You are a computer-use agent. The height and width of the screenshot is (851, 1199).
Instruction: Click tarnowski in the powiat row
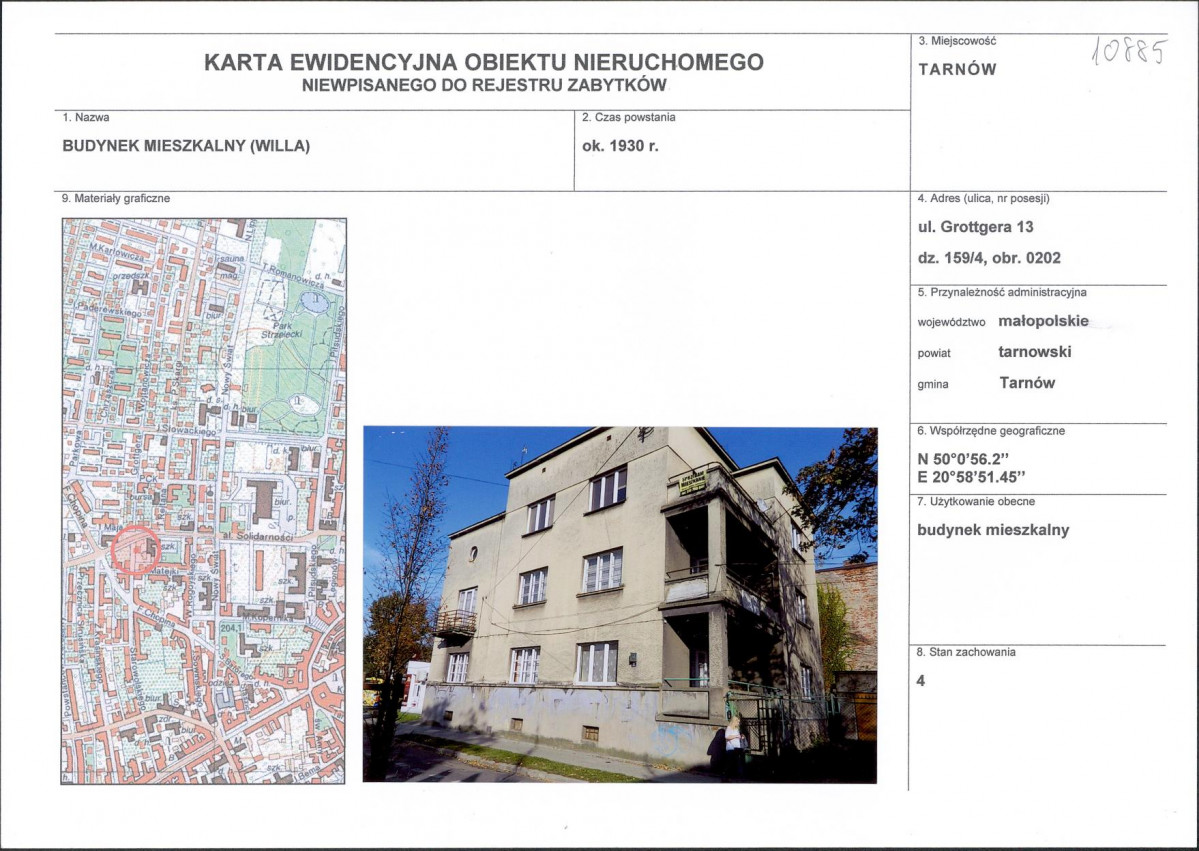(x=1035, y=351)
